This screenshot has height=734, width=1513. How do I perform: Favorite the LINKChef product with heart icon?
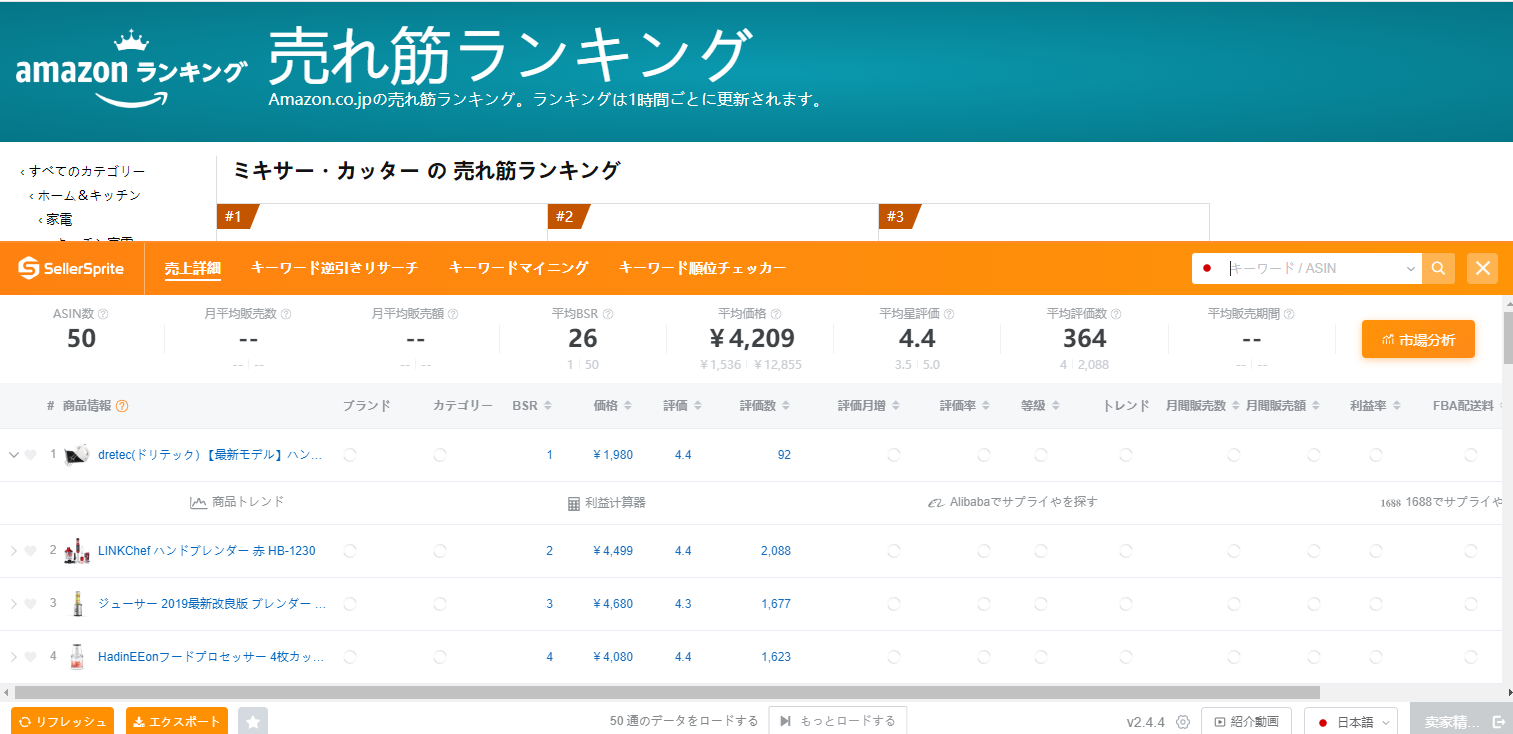[x=30, y=551]
